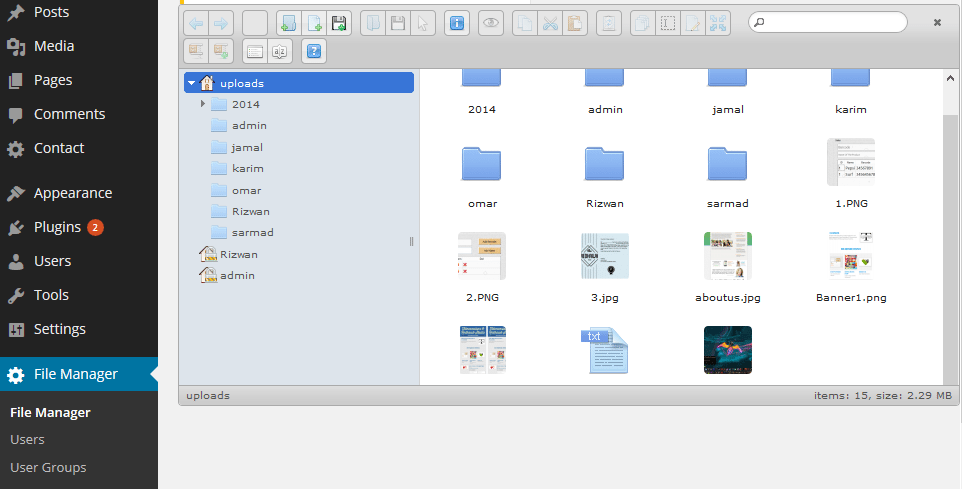Collapse the uploads root folder arrow
962x489 pixels.
click(x=191, y=83)
